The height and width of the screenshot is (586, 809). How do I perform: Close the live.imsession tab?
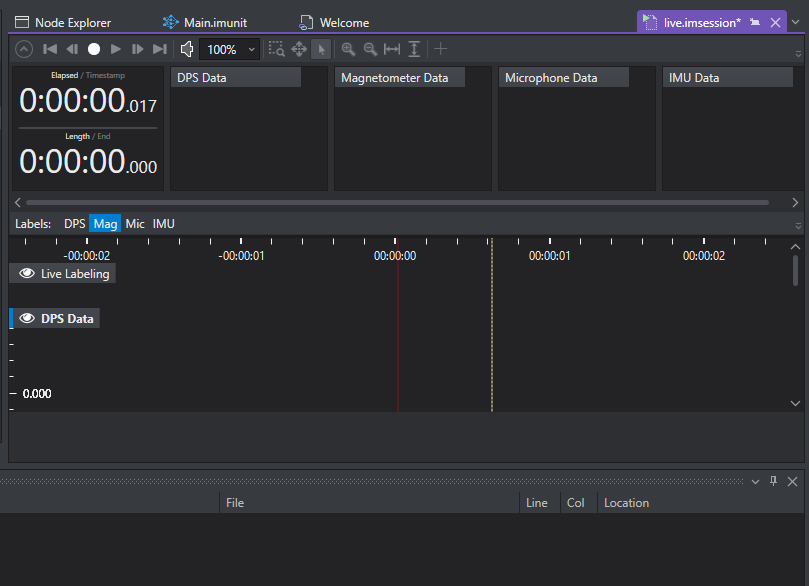tap(775, 22)
